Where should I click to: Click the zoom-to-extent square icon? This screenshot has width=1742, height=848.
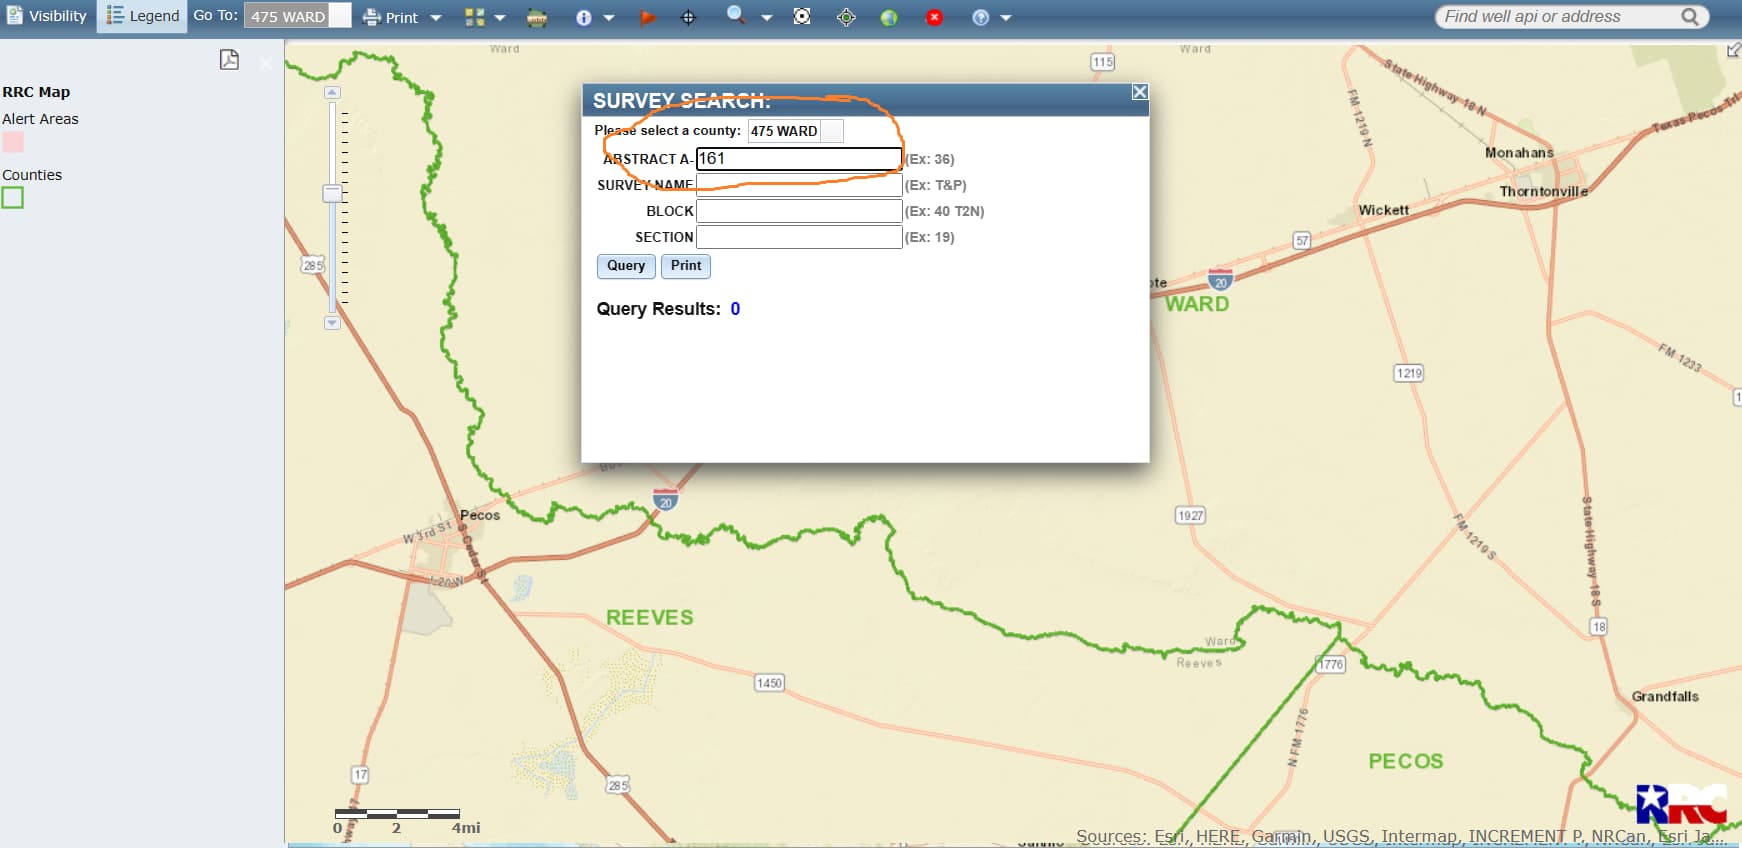pyautogui.click(x=802, y=17)
